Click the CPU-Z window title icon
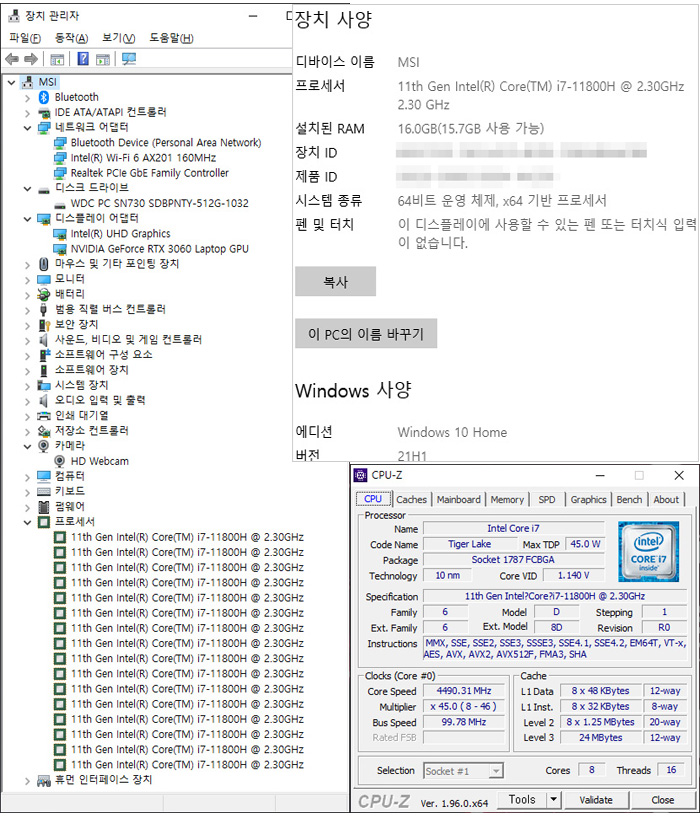700x817 pixels. click(360, 475)
